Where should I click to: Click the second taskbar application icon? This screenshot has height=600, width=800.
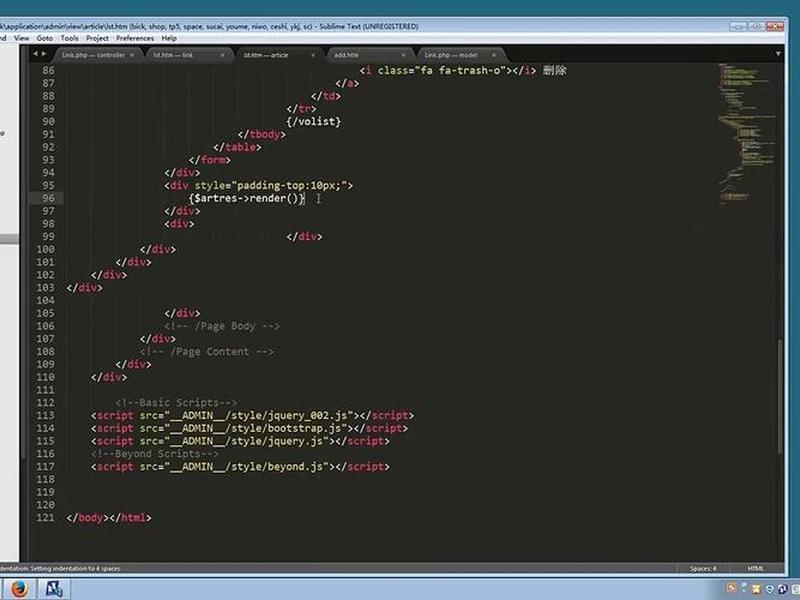pyautogui.click(x=54, y=589)
